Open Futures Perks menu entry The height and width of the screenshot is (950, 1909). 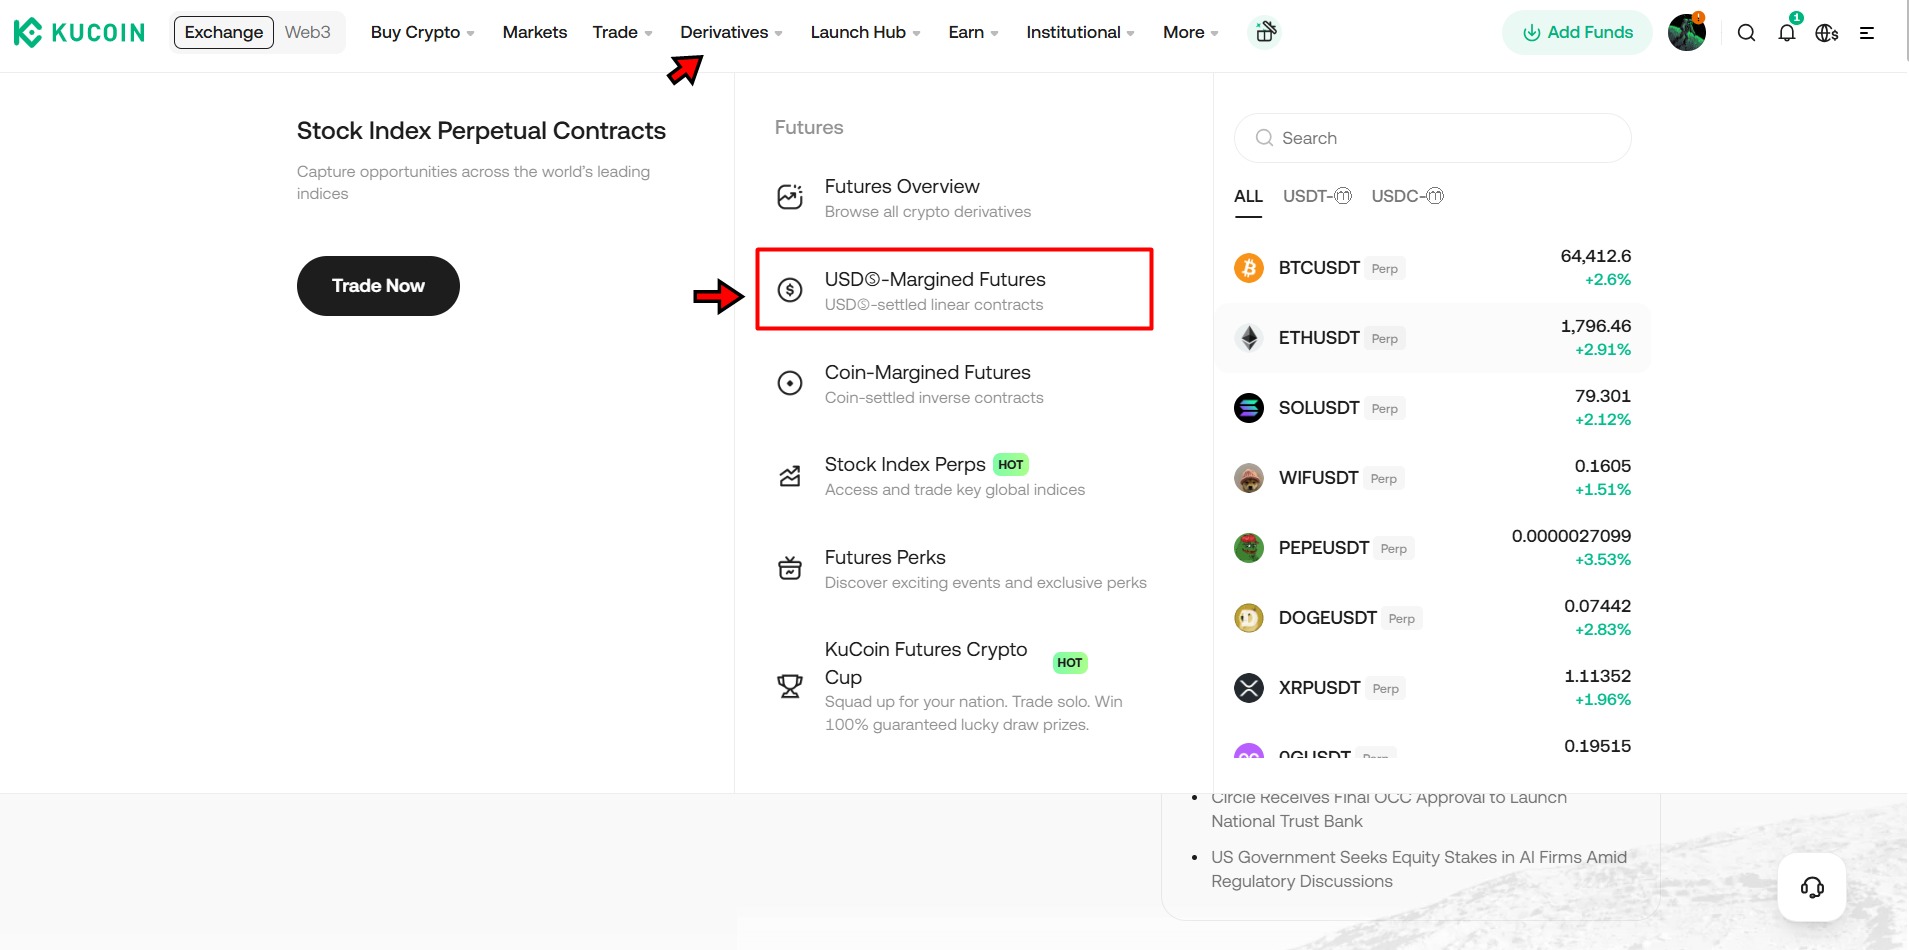pos(954,569)
